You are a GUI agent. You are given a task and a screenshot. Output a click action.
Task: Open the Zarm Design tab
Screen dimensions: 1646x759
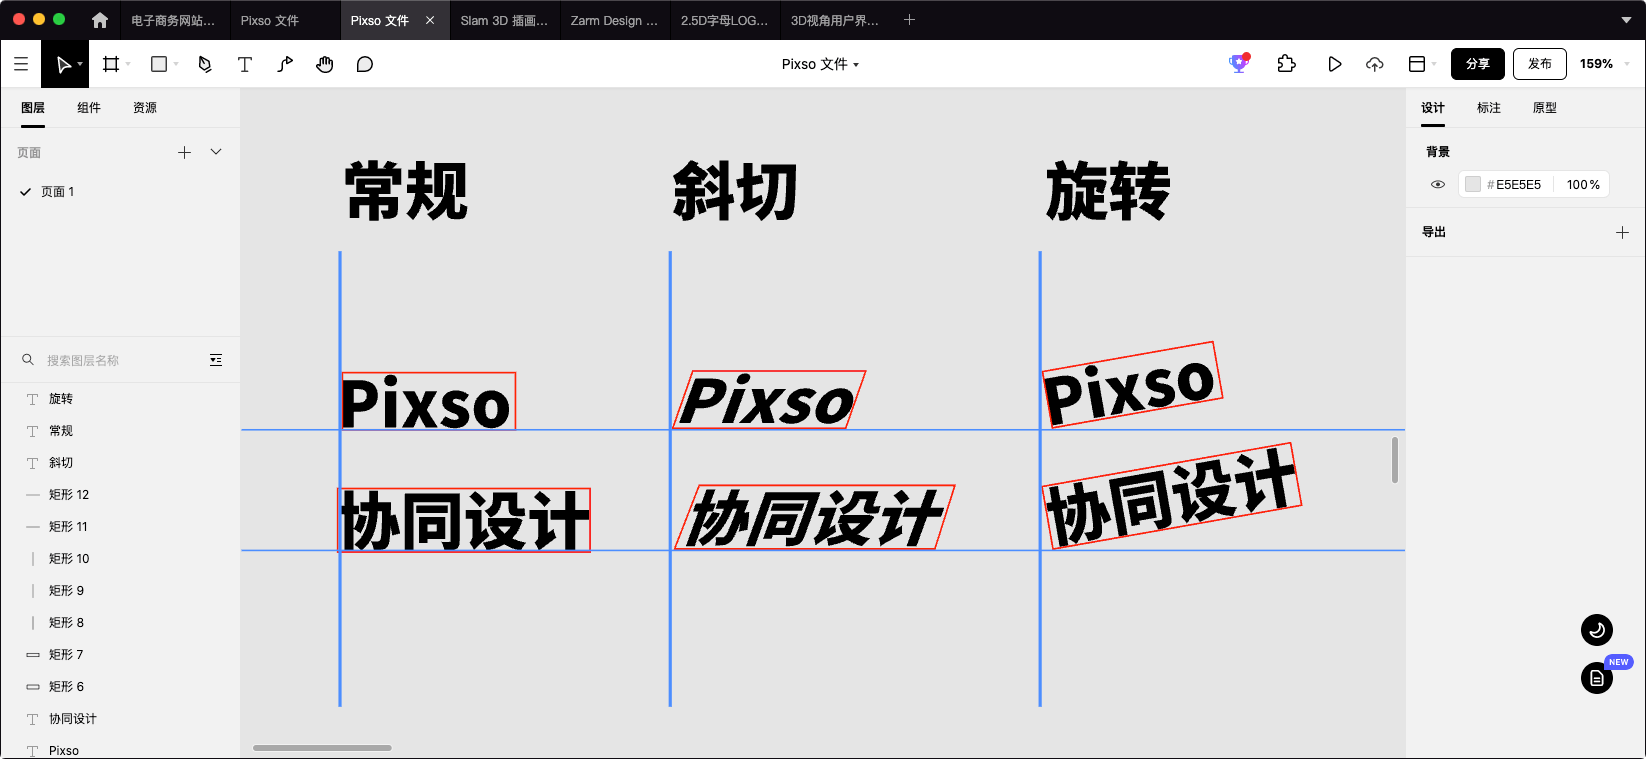(615, 20)
